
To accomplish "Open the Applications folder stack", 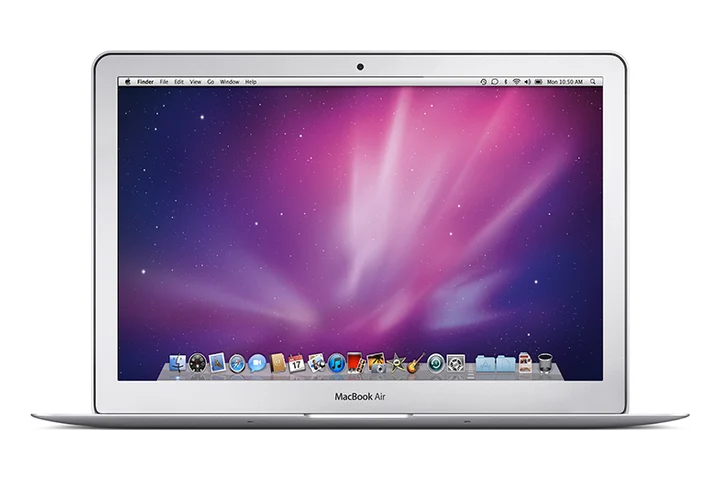I will click(x=485, y=363).
